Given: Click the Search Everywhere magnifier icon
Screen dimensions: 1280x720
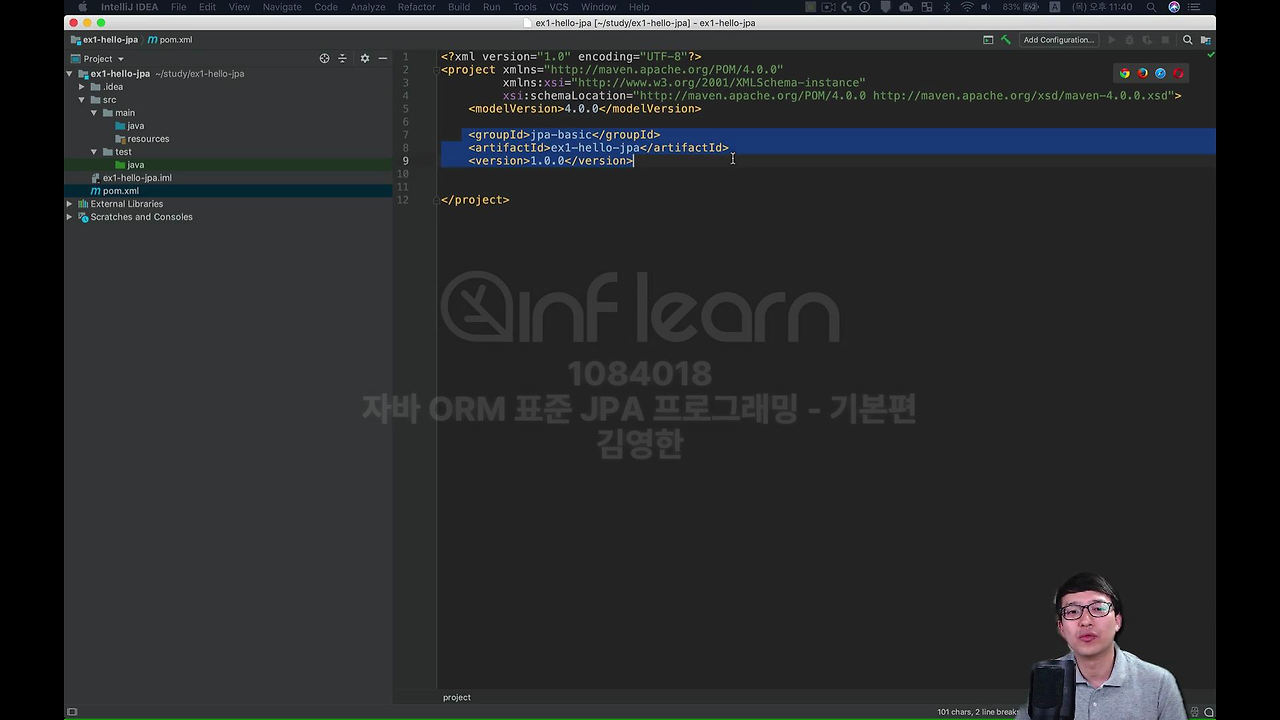Looking at the screenshot, I should 1188,40.
